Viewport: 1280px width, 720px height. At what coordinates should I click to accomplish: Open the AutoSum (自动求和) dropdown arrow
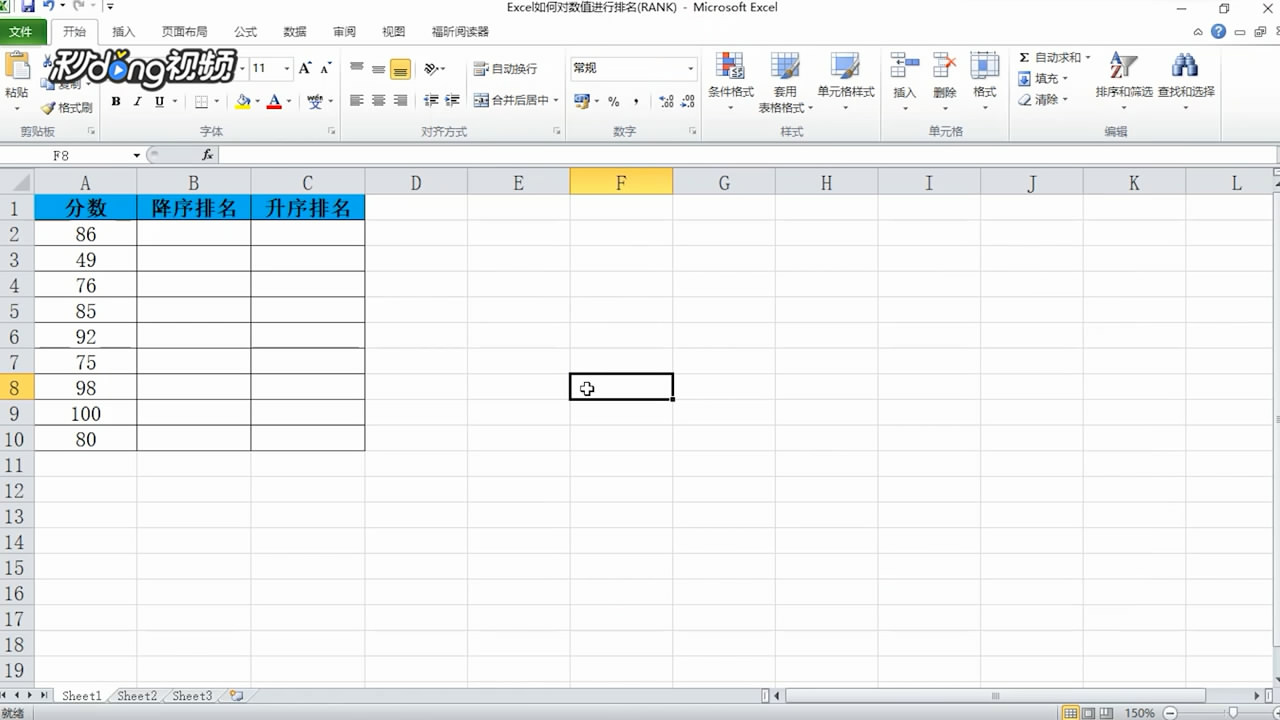[x=1088, y=57]
